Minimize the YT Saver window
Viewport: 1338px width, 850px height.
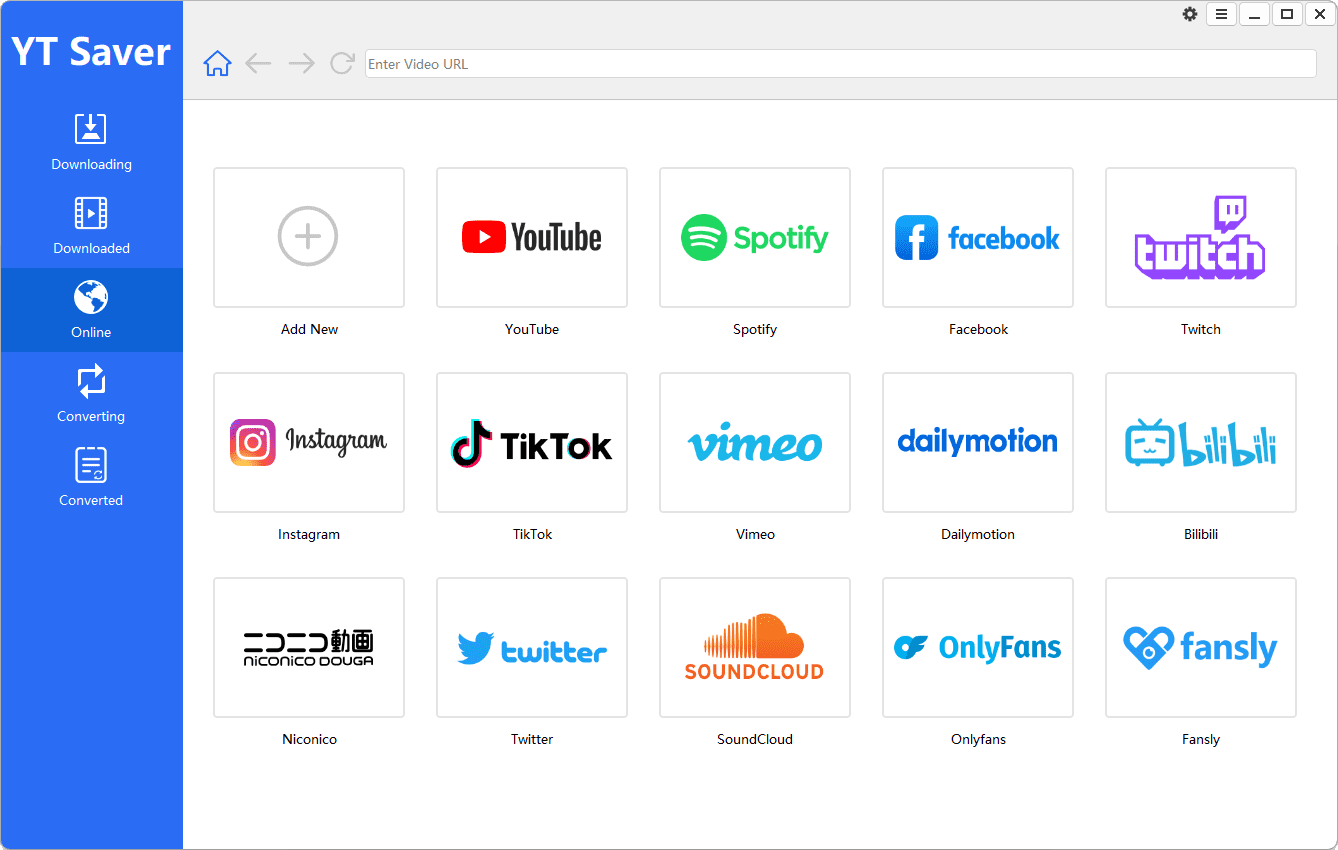click(1254, 14)
